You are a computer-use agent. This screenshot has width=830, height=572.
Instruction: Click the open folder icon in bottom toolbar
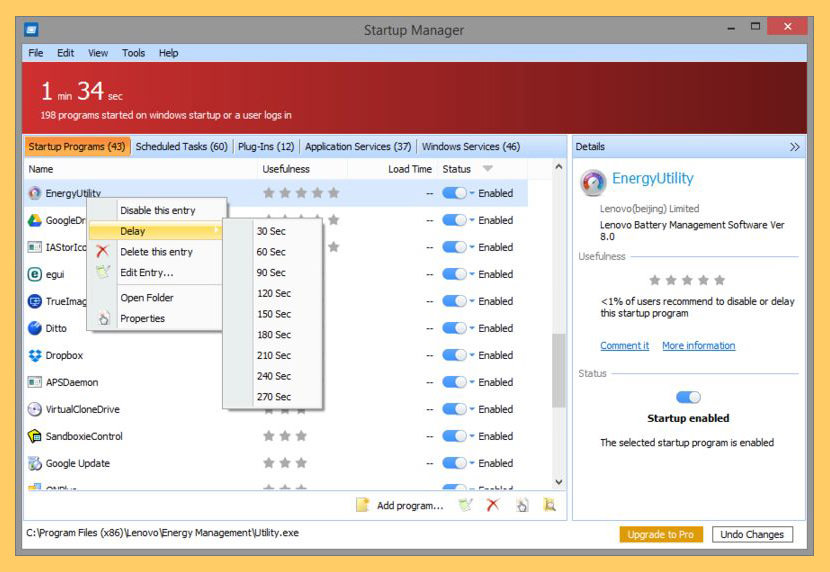pos(549,505)
